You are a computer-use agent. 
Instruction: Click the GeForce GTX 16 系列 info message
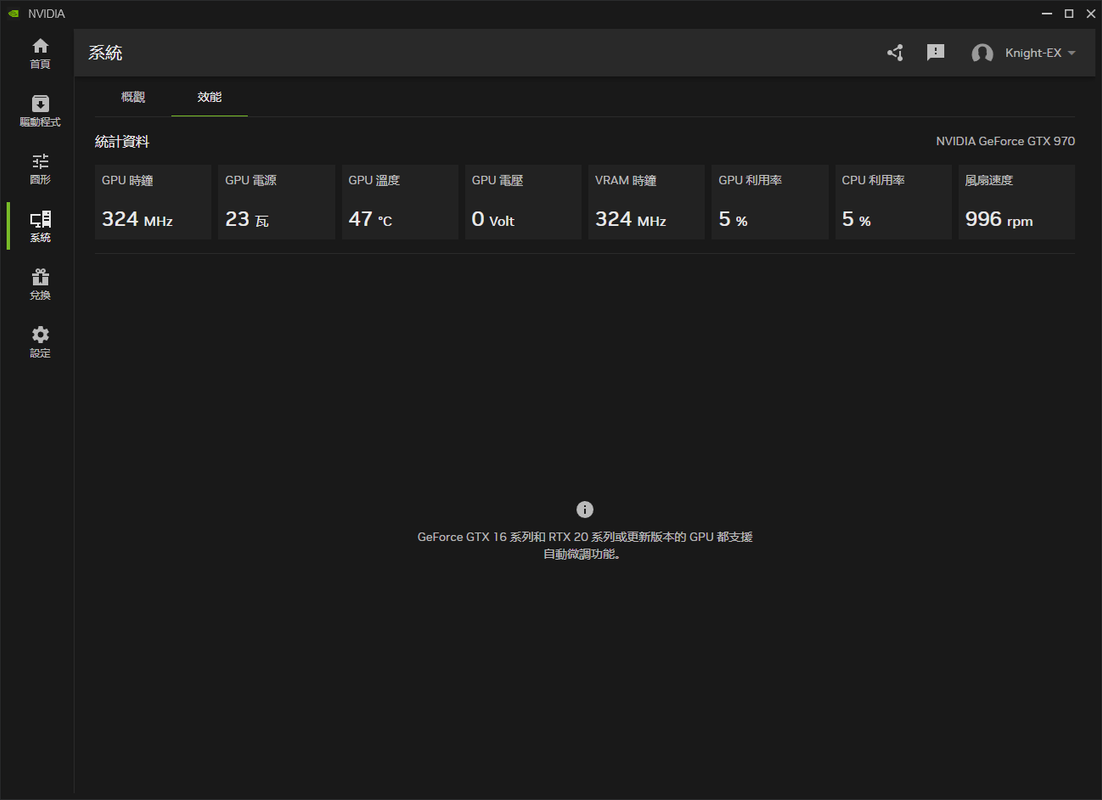(585, 546)
